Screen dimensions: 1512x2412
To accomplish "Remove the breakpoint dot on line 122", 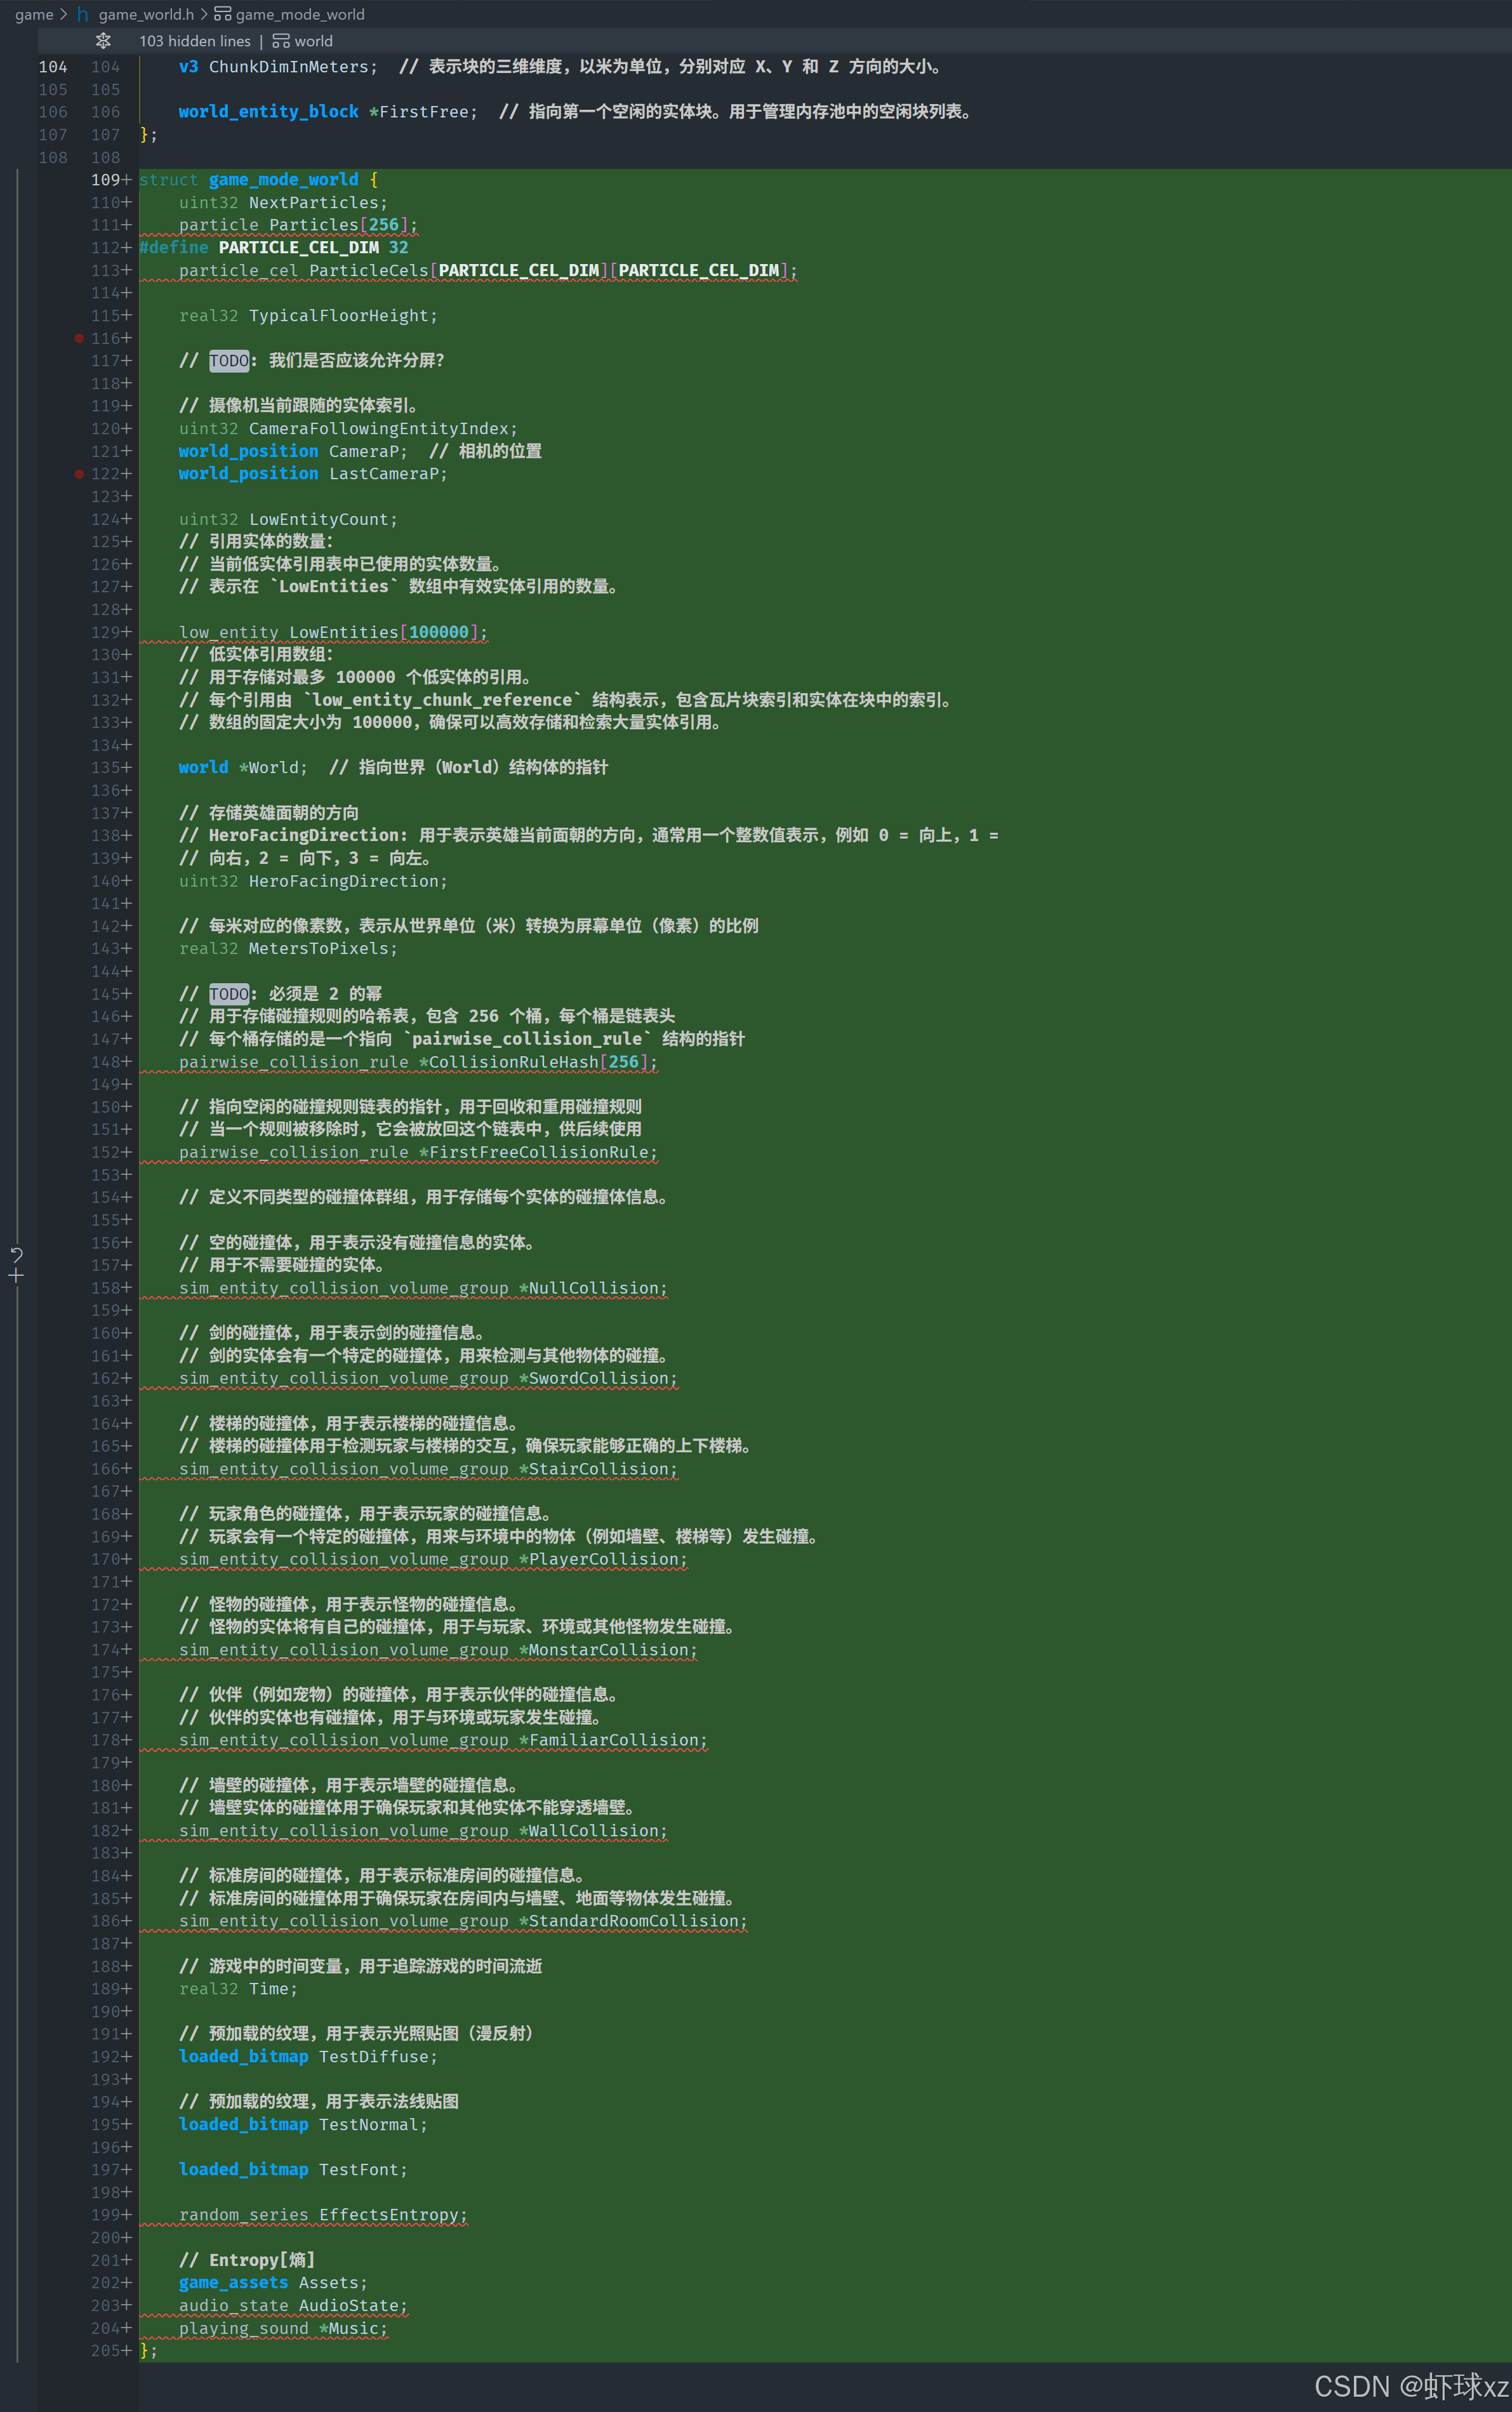I will tap(79, 474).
